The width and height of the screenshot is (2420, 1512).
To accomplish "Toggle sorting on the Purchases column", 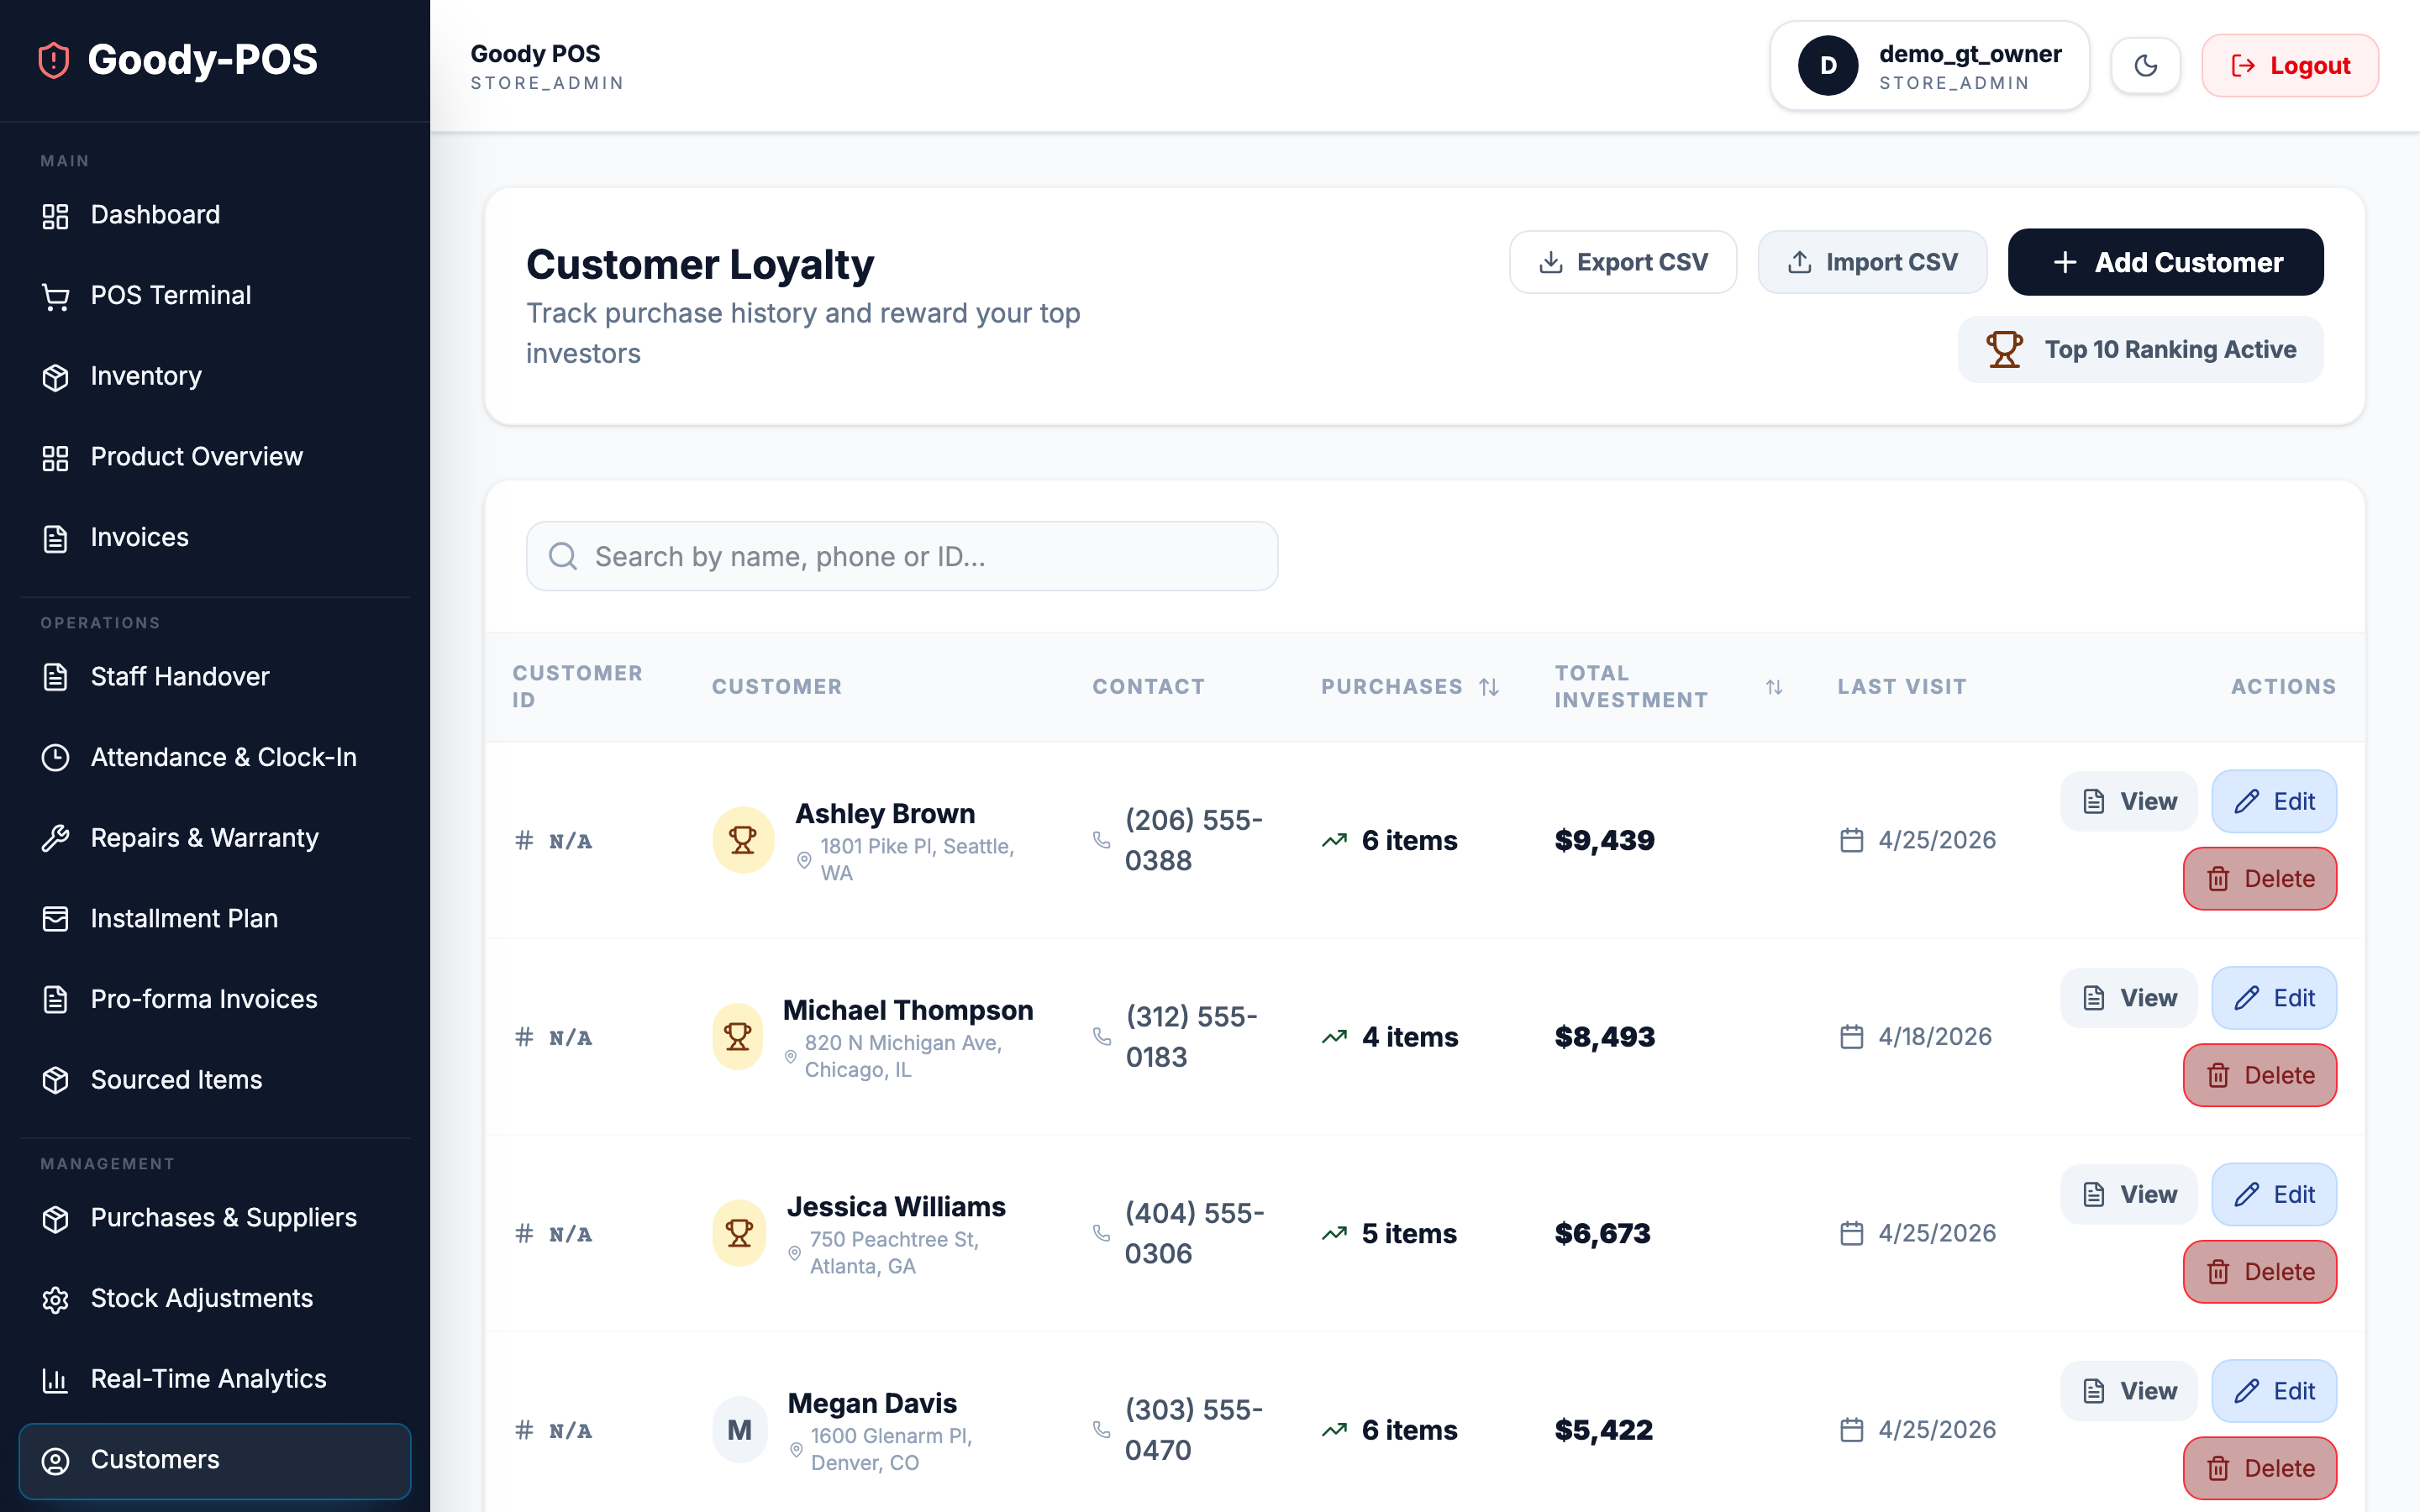I will (x=1488, y=687).
